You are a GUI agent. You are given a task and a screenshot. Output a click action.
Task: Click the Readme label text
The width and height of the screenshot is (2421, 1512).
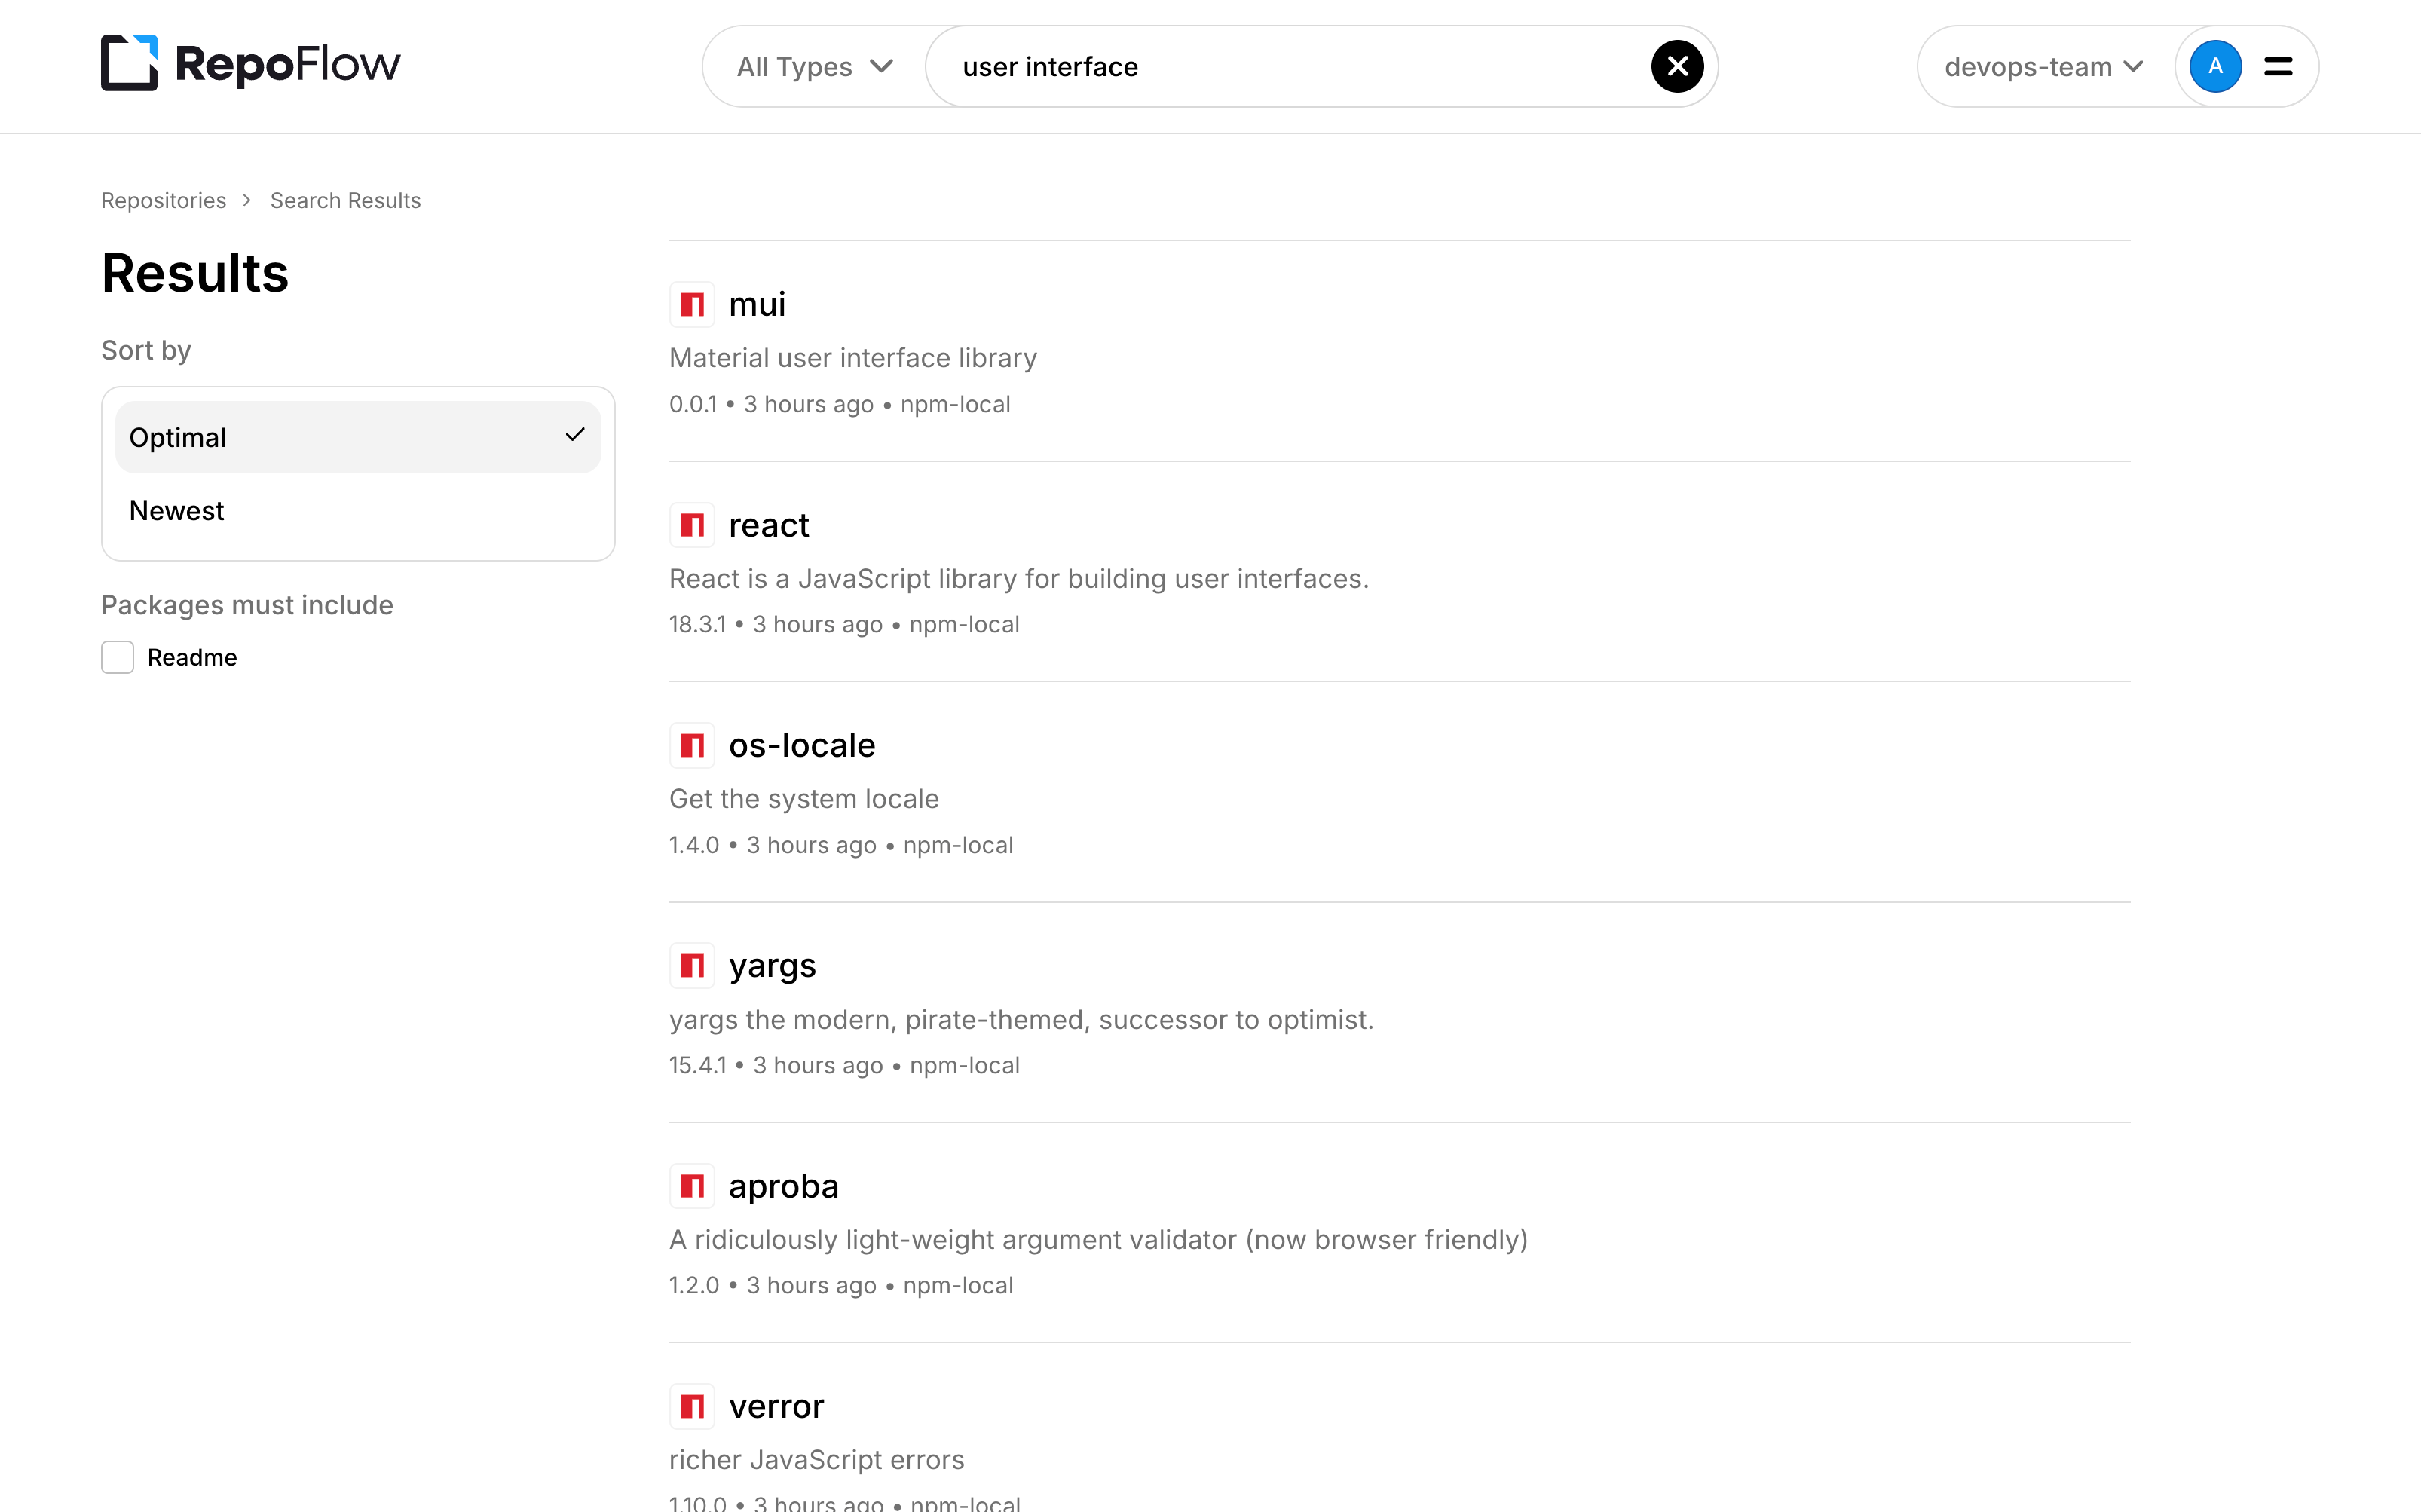[192, 657]
